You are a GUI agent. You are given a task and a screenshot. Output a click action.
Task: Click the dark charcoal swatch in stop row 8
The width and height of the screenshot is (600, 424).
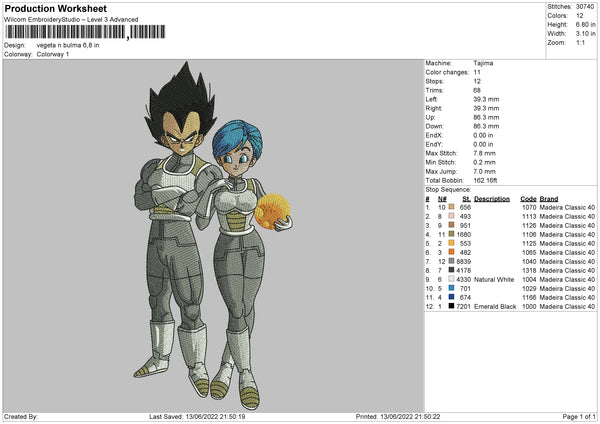(x=452, y=270)
